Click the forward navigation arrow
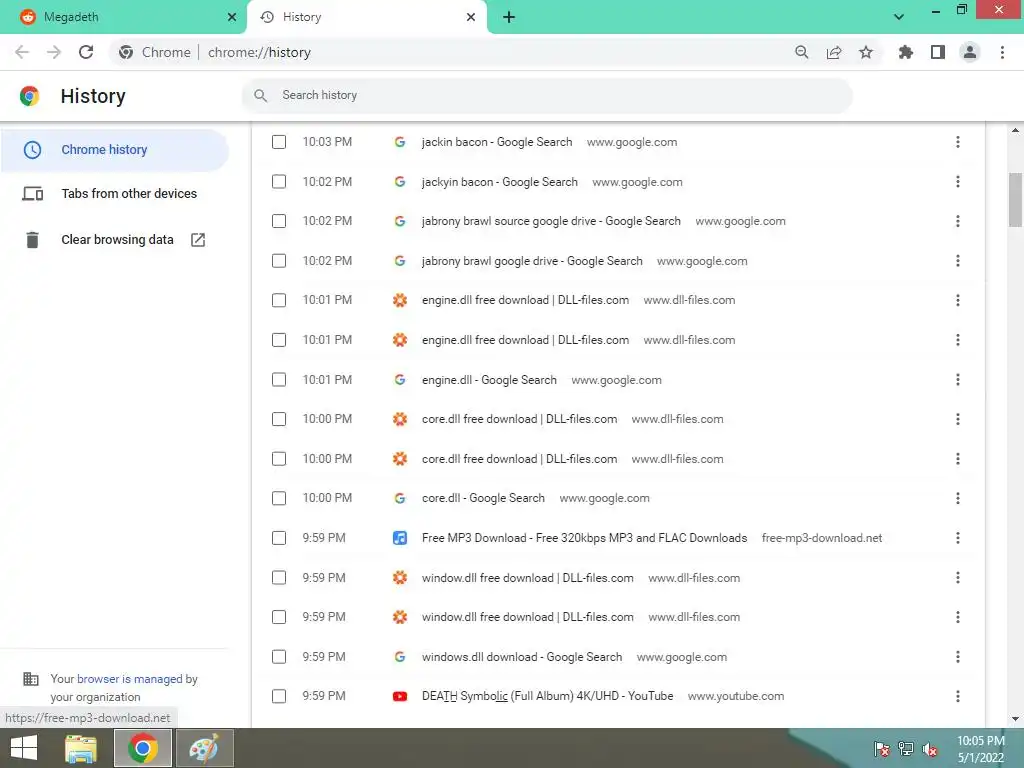The height and width of the screenshot is (768, 1024). pos(54,52)
